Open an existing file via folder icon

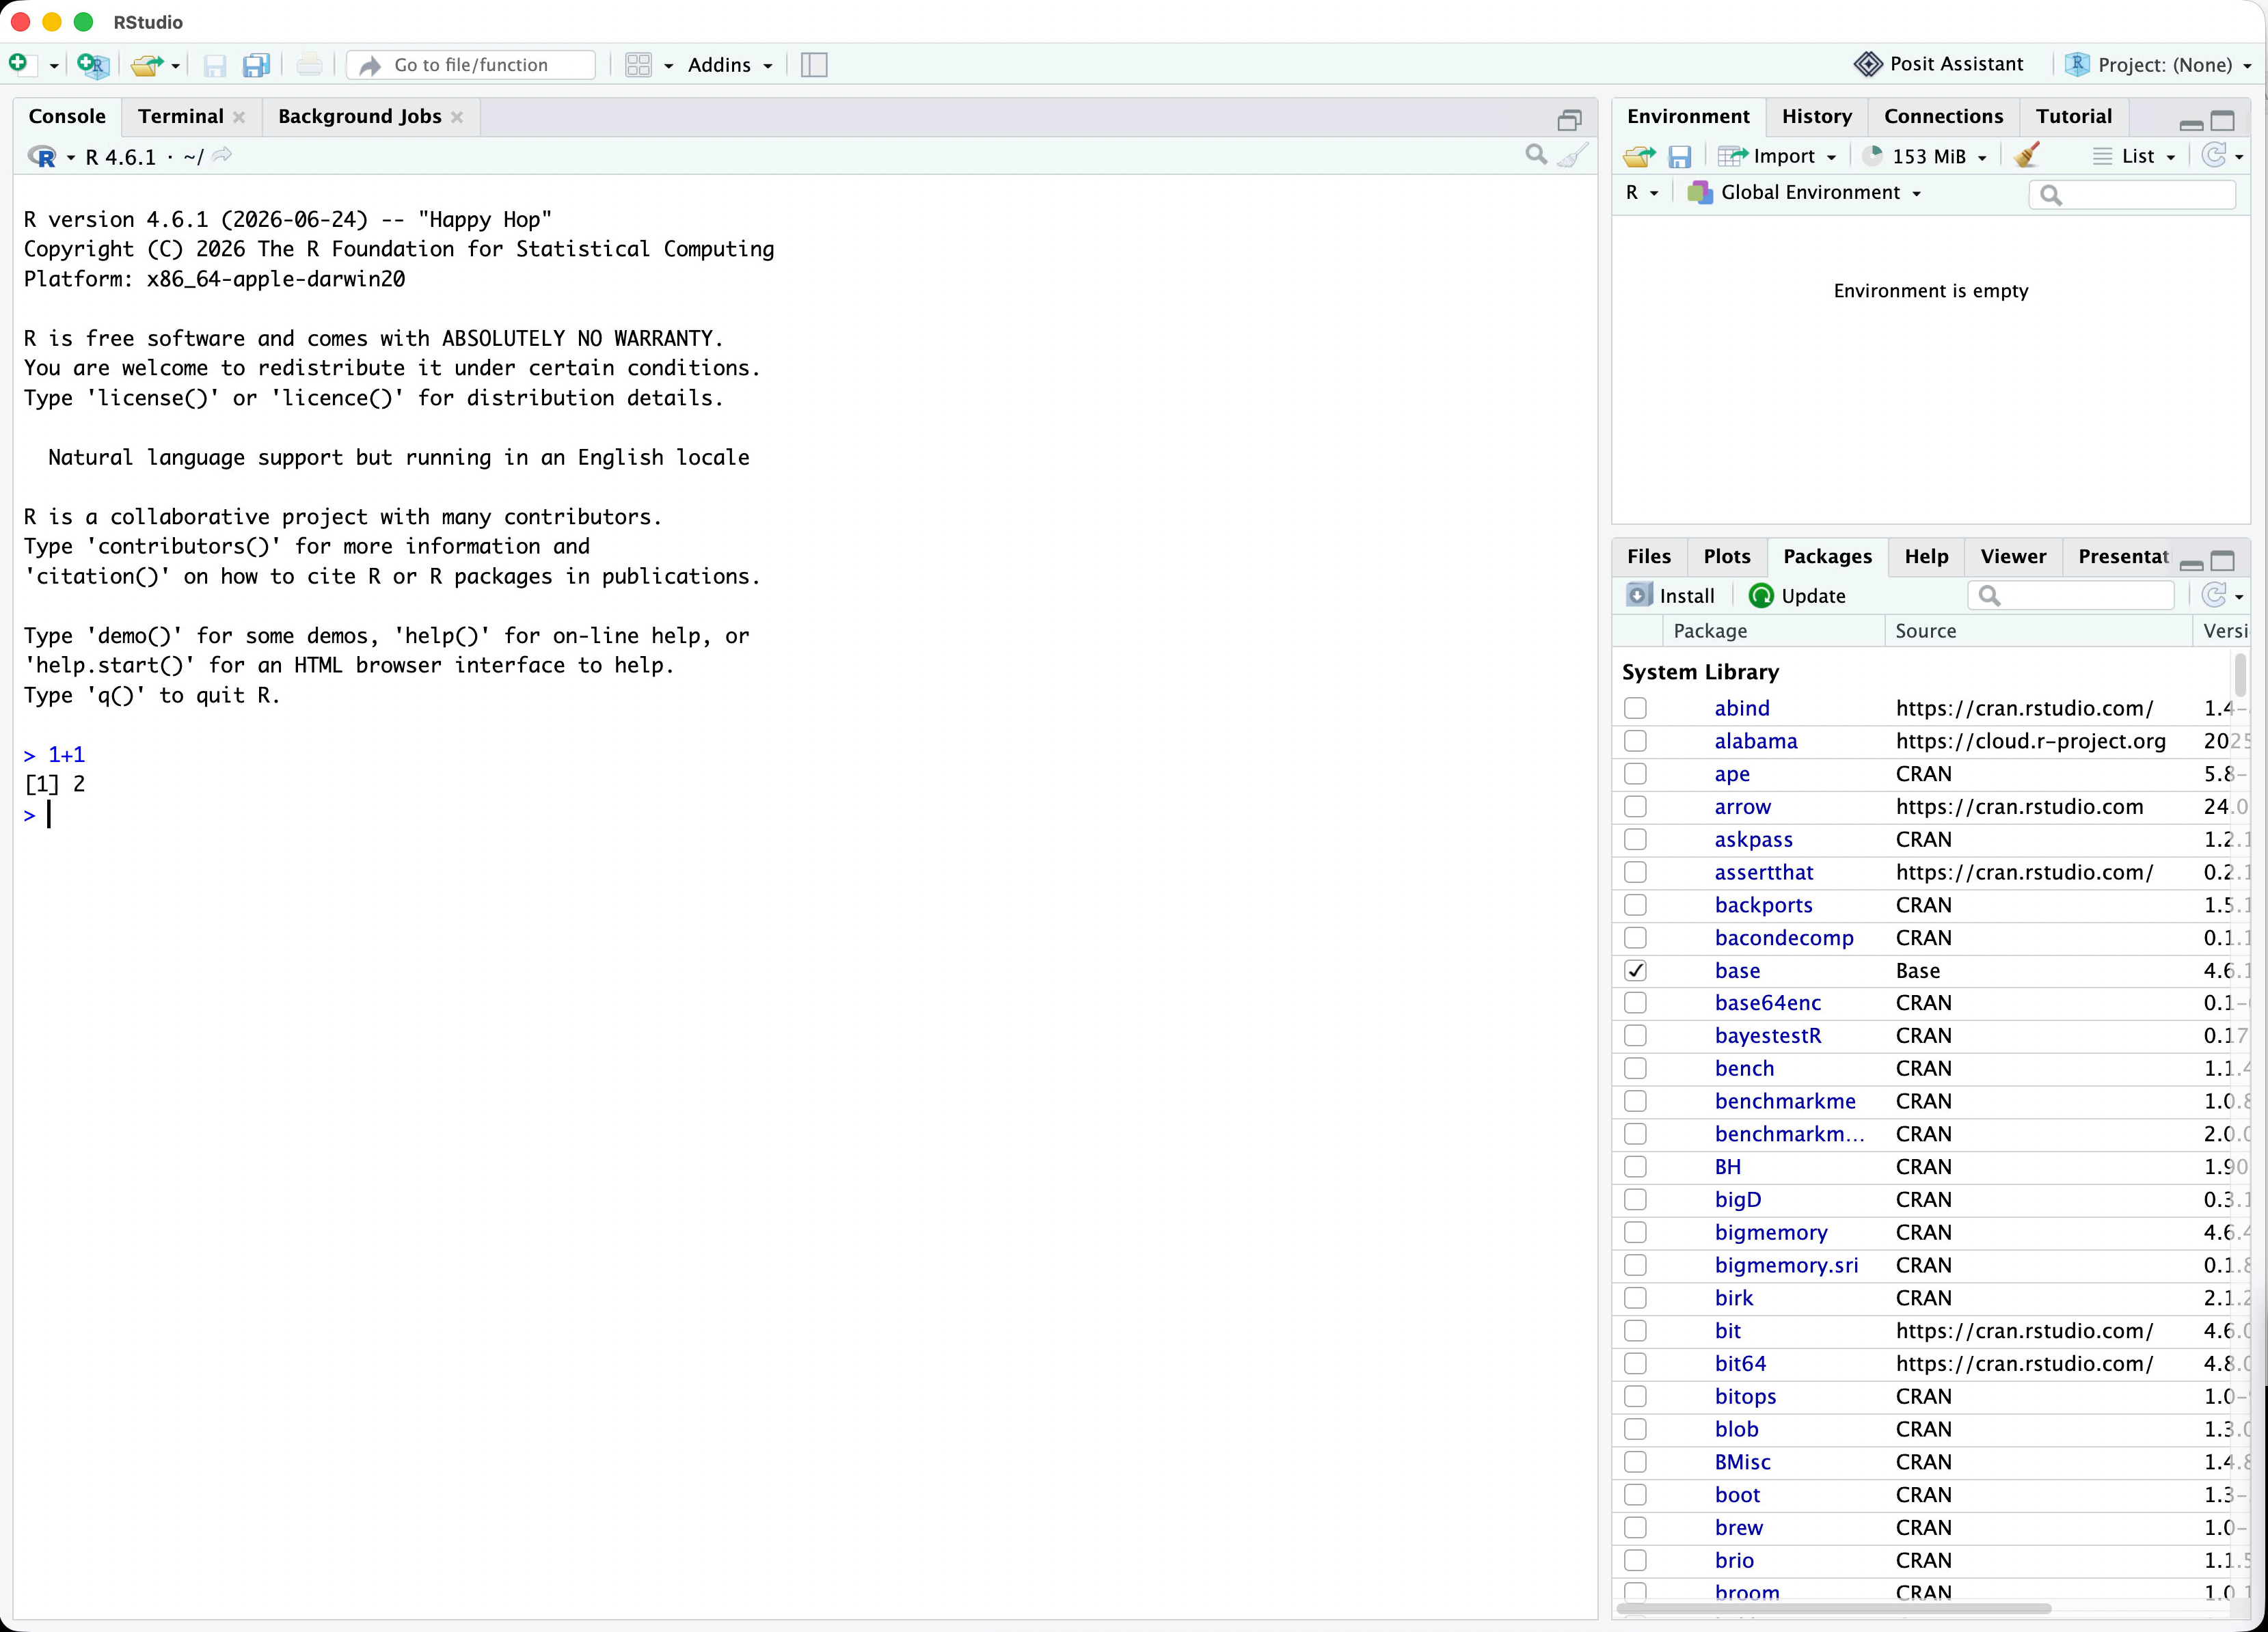coord(147,65)
